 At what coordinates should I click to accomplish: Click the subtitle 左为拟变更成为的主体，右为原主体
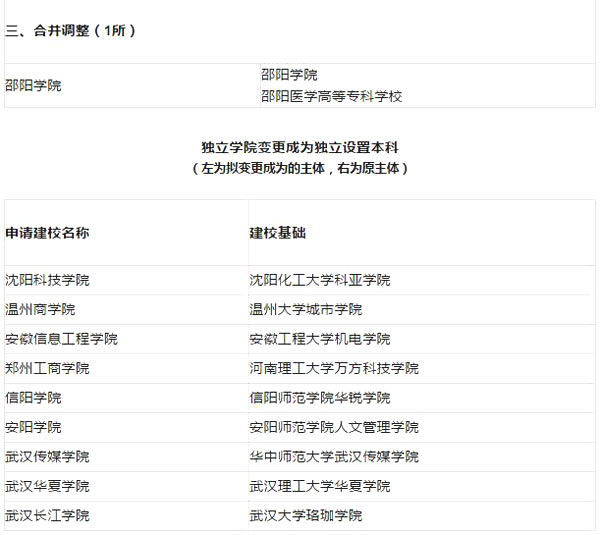tap(300, 168)
